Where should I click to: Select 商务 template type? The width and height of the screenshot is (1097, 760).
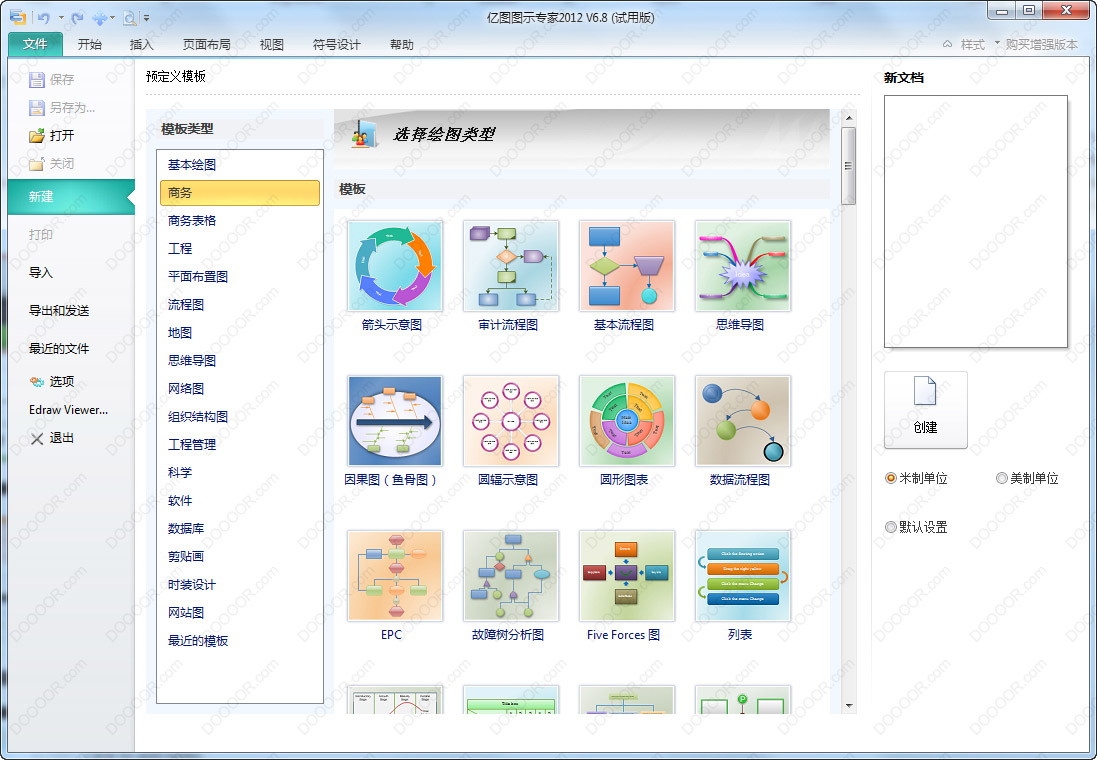[240, 192]
